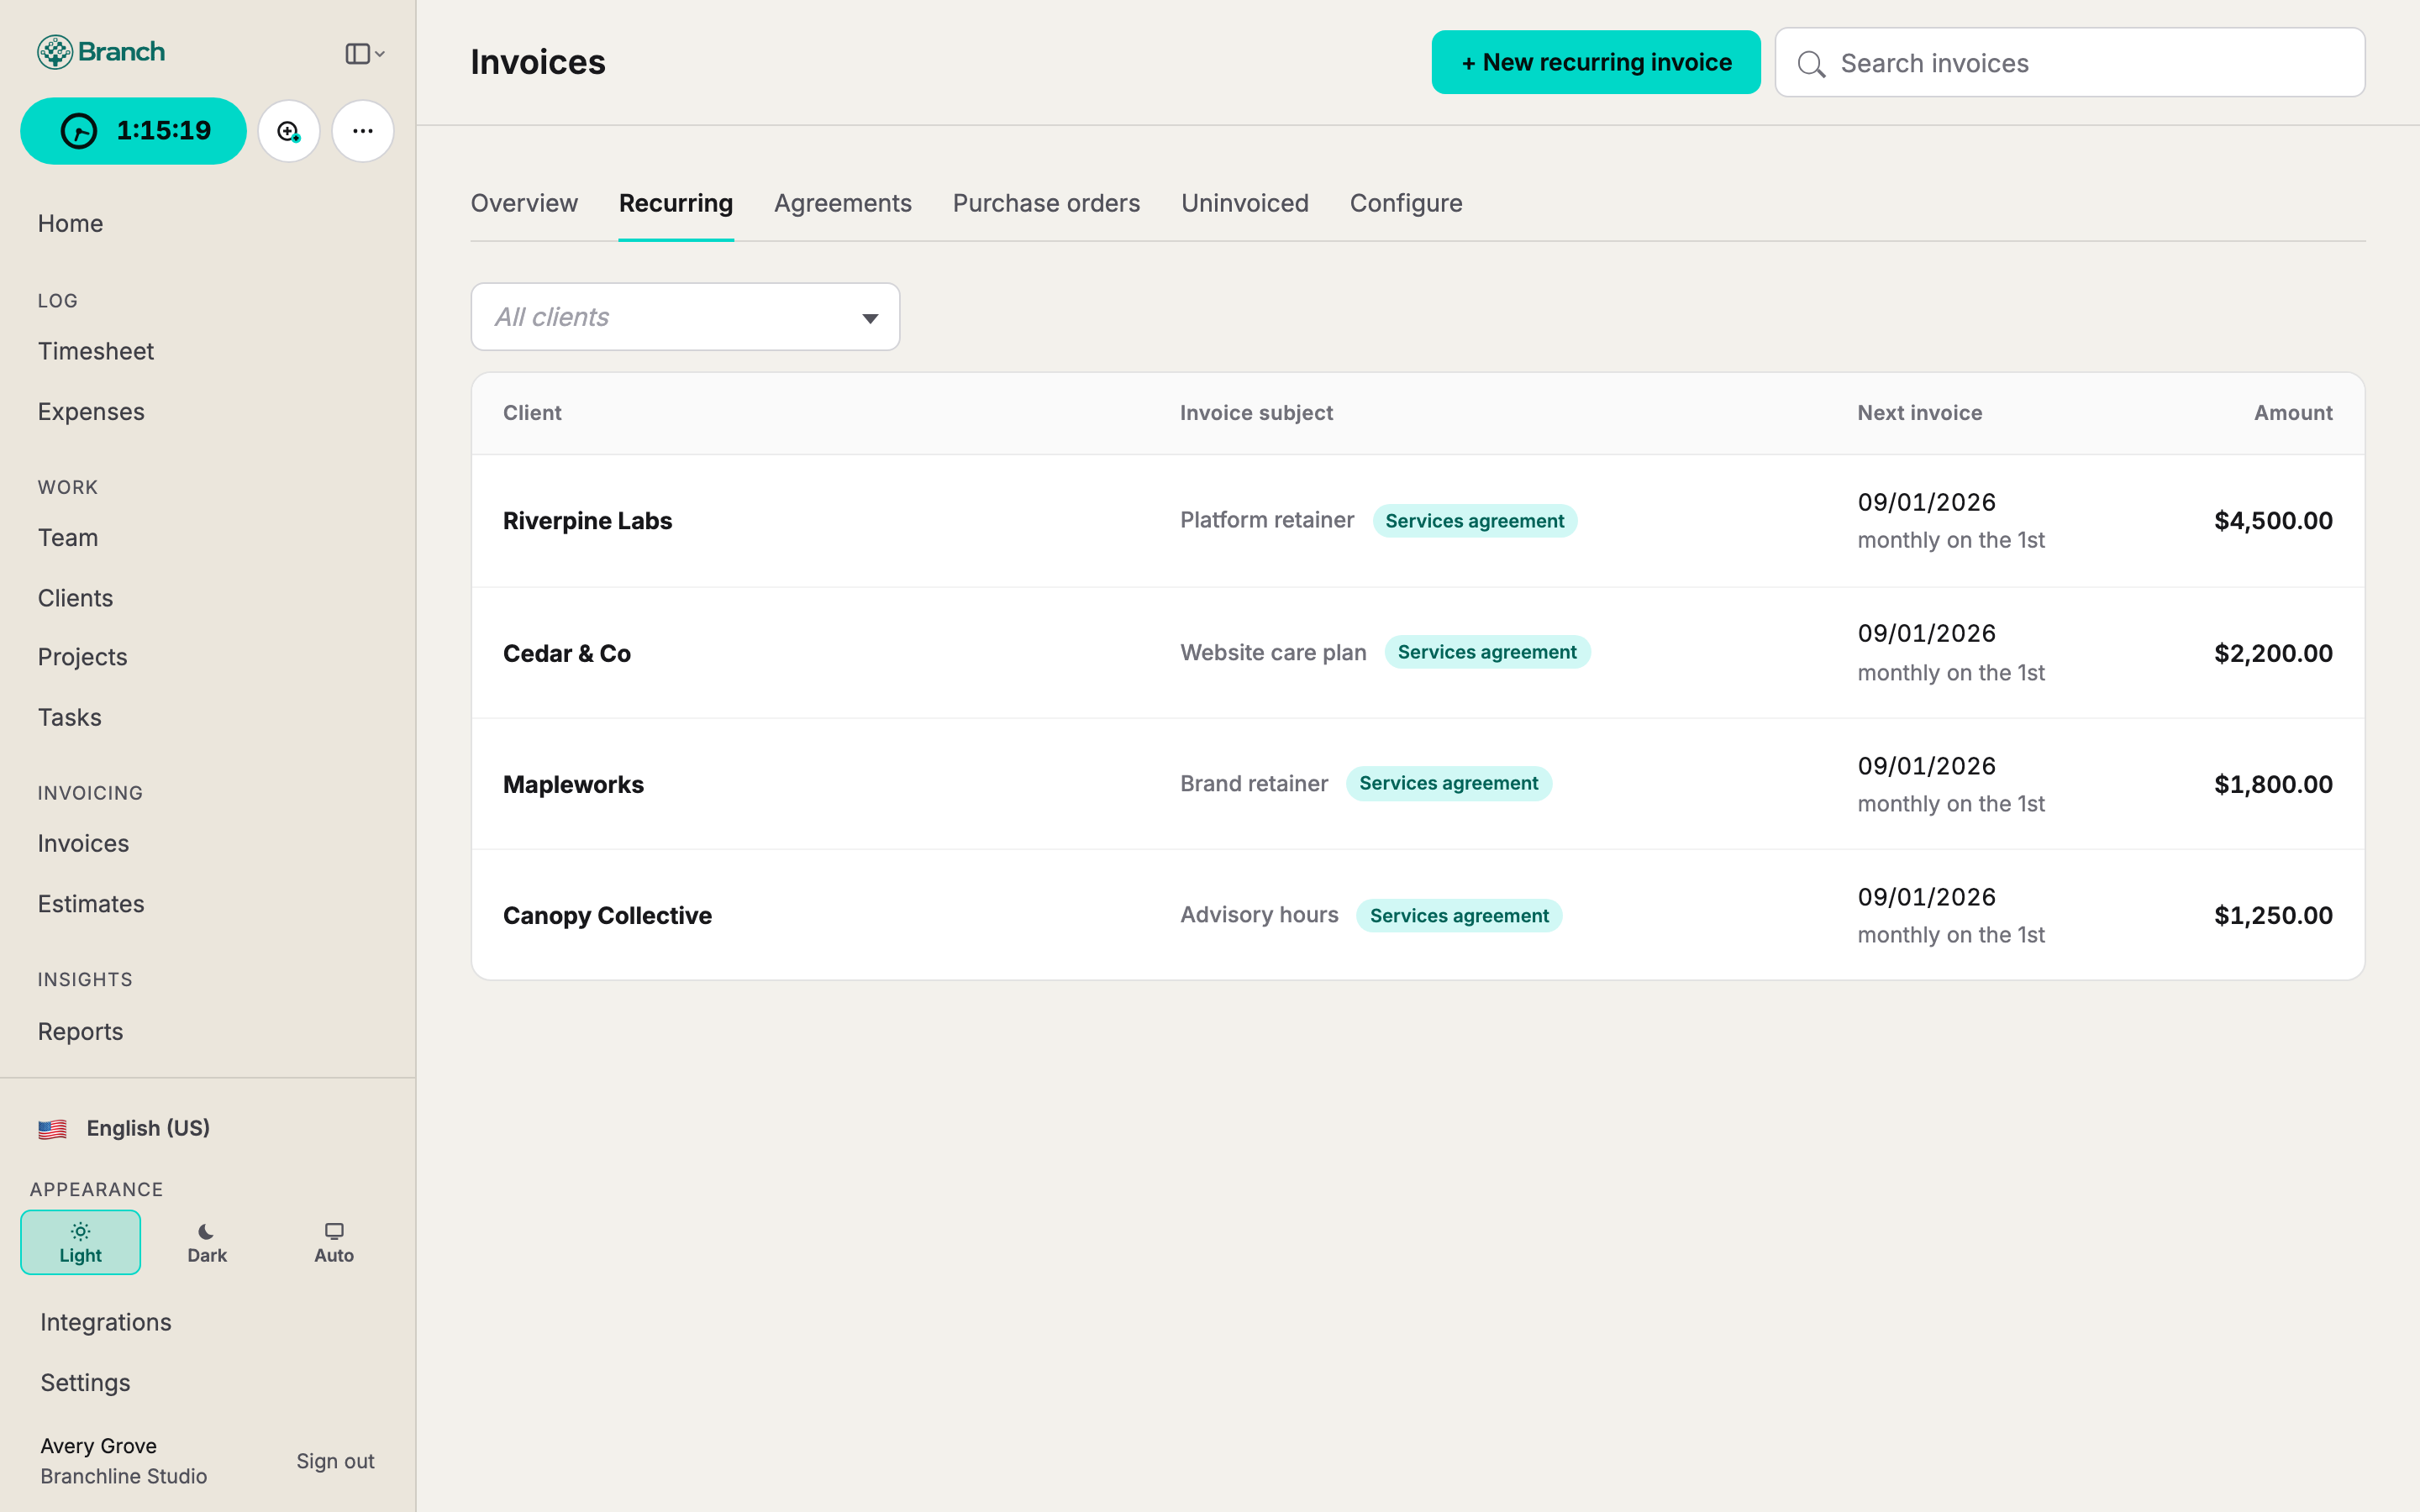Image resolution: width=2420 pixels, height=1512 pixels.
Task: Open the Canopy Collective recurring invoice
Action: (1417, 915)
